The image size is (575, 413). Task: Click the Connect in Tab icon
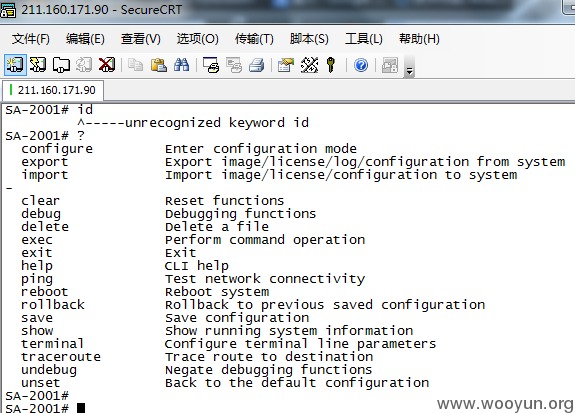coord(61,65)
